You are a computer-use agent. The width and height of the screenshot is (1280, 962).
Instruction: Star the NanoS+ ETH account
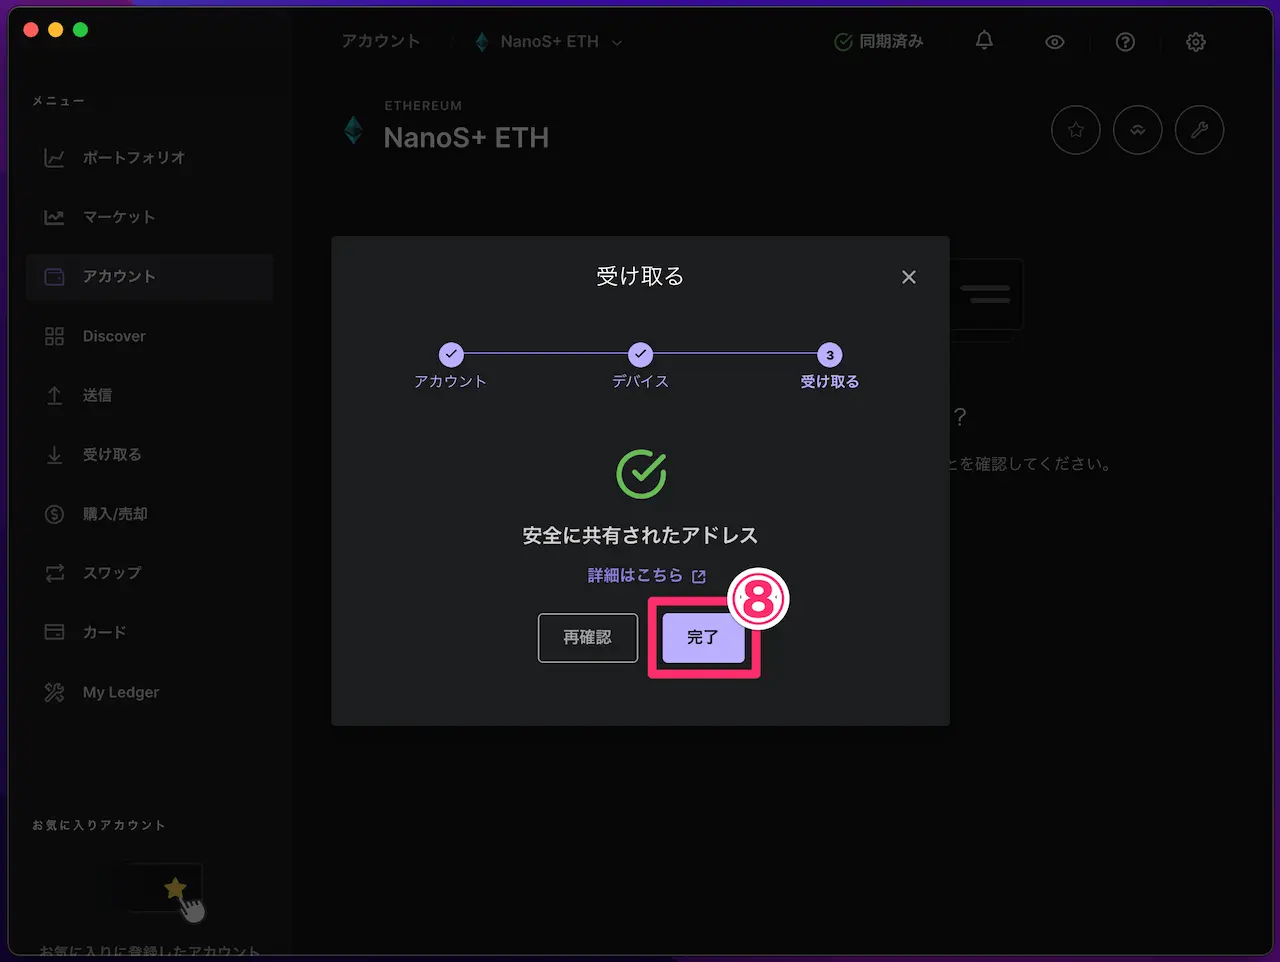point(1076,130)
